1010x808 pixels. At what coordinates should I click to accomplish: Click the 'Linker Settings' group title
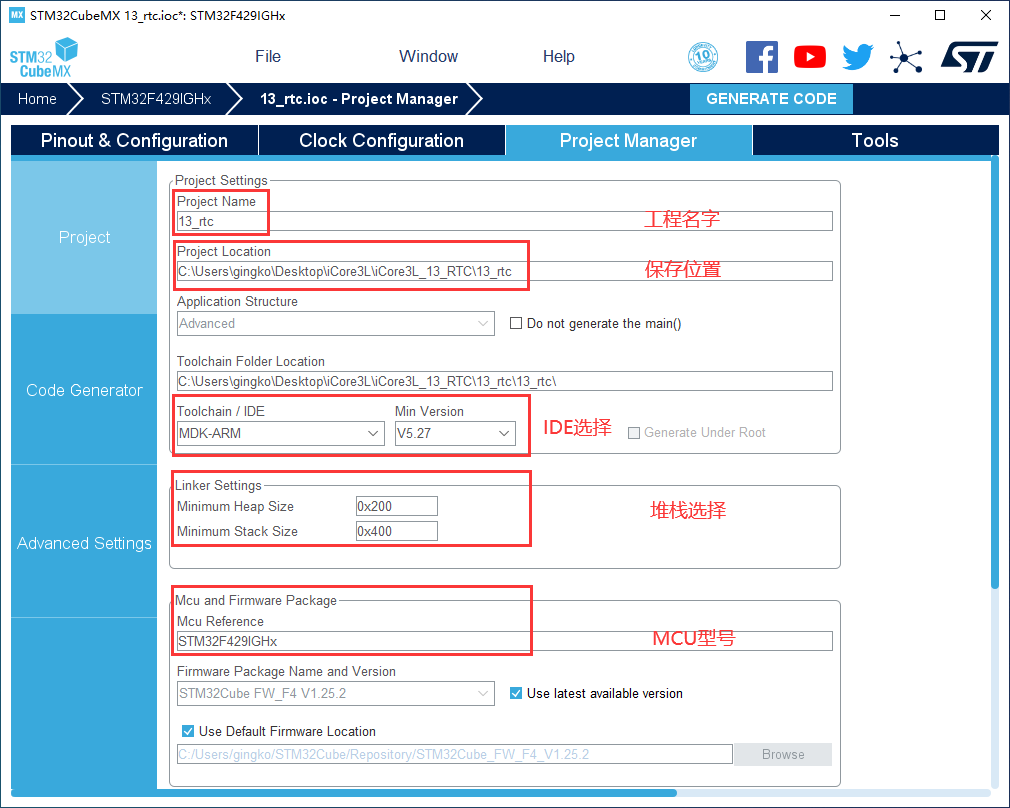[218, 485]
